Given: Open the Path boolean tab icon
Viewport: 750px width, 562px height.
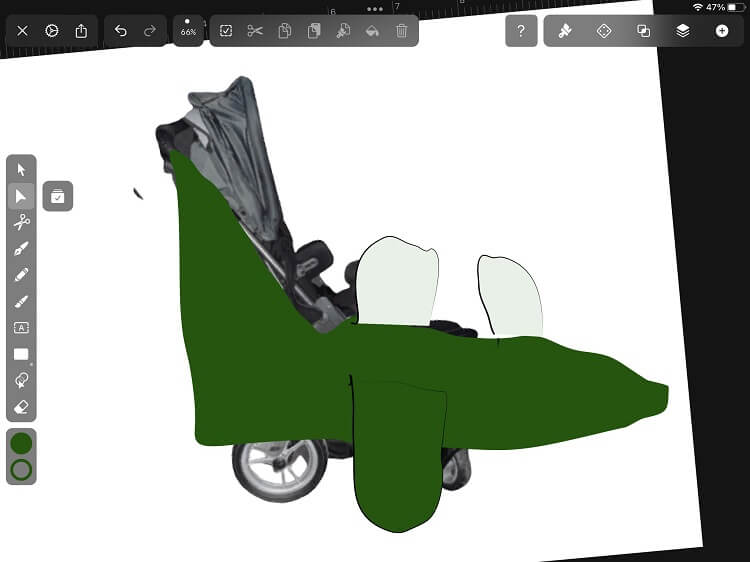Looking at the screenshot, I should [643, 31].
